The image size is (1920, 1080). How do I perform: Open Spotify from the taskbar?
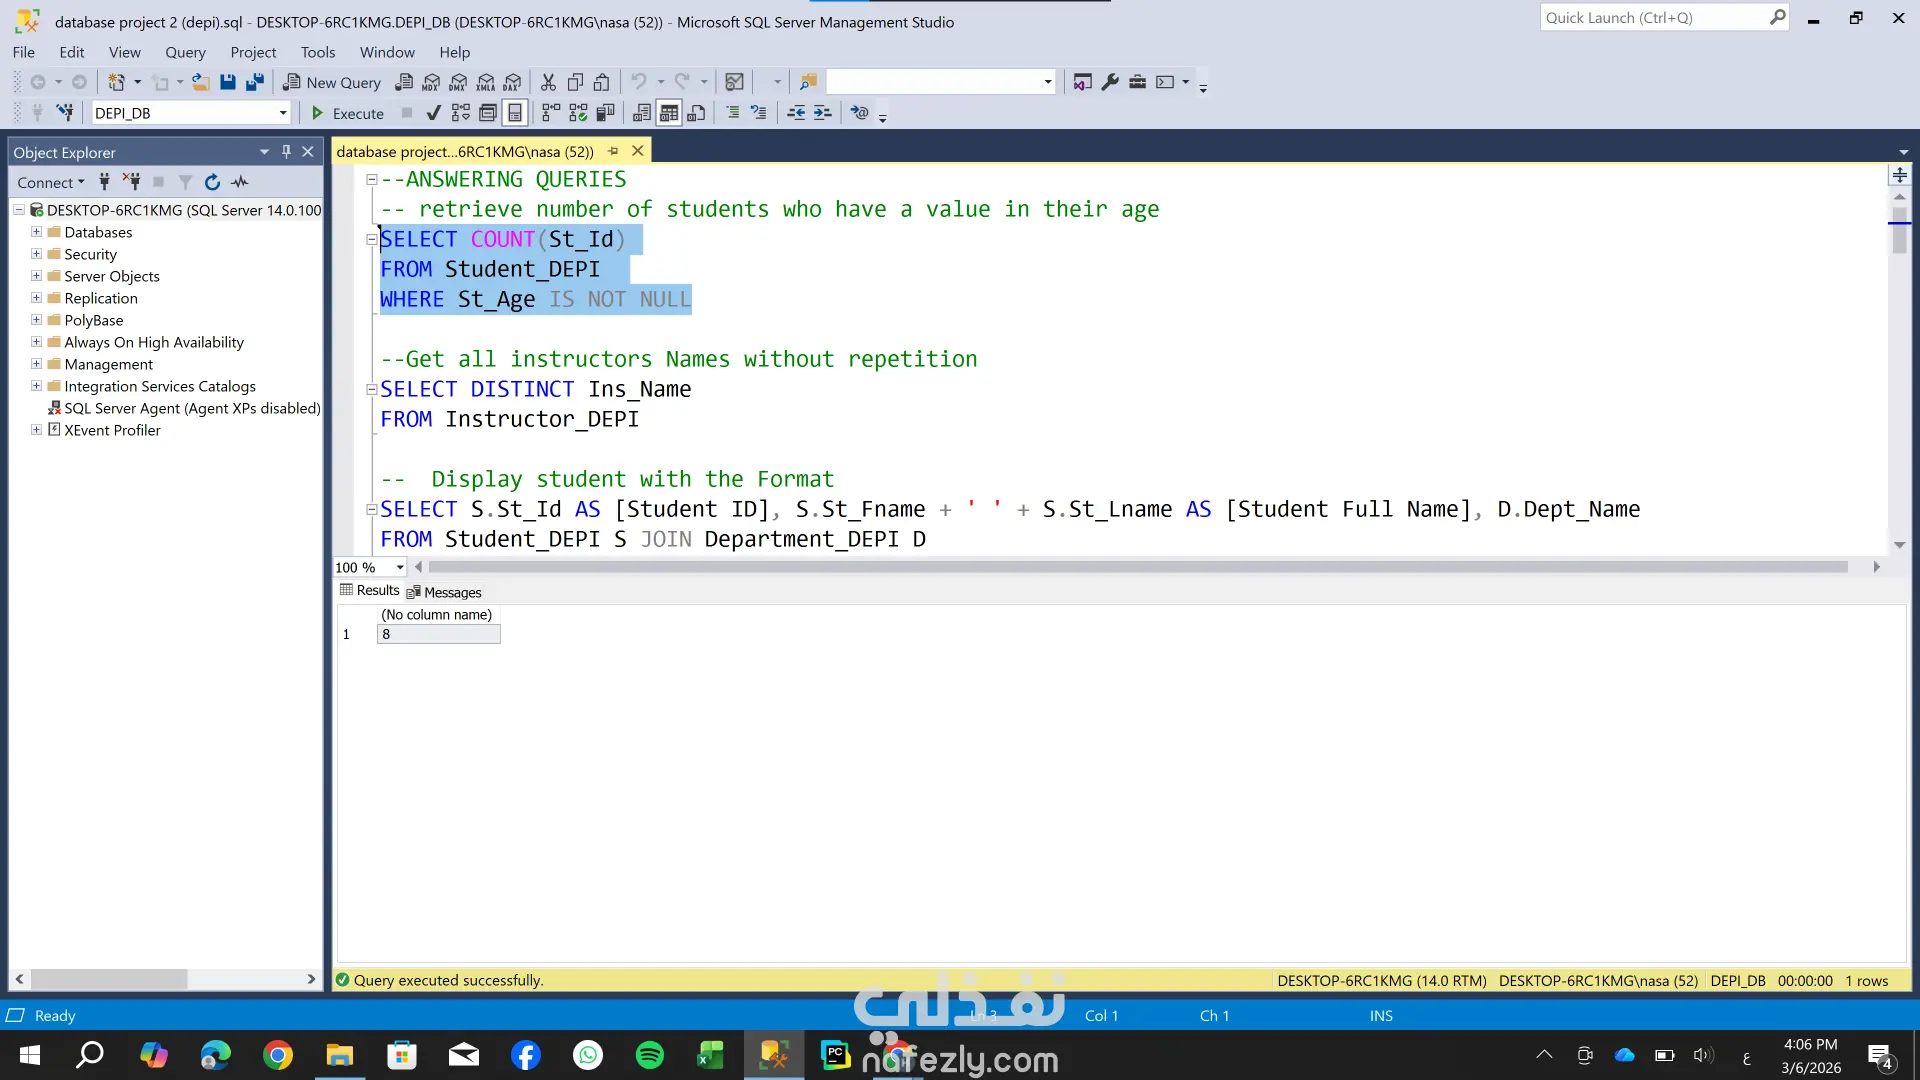[650, 1055]
